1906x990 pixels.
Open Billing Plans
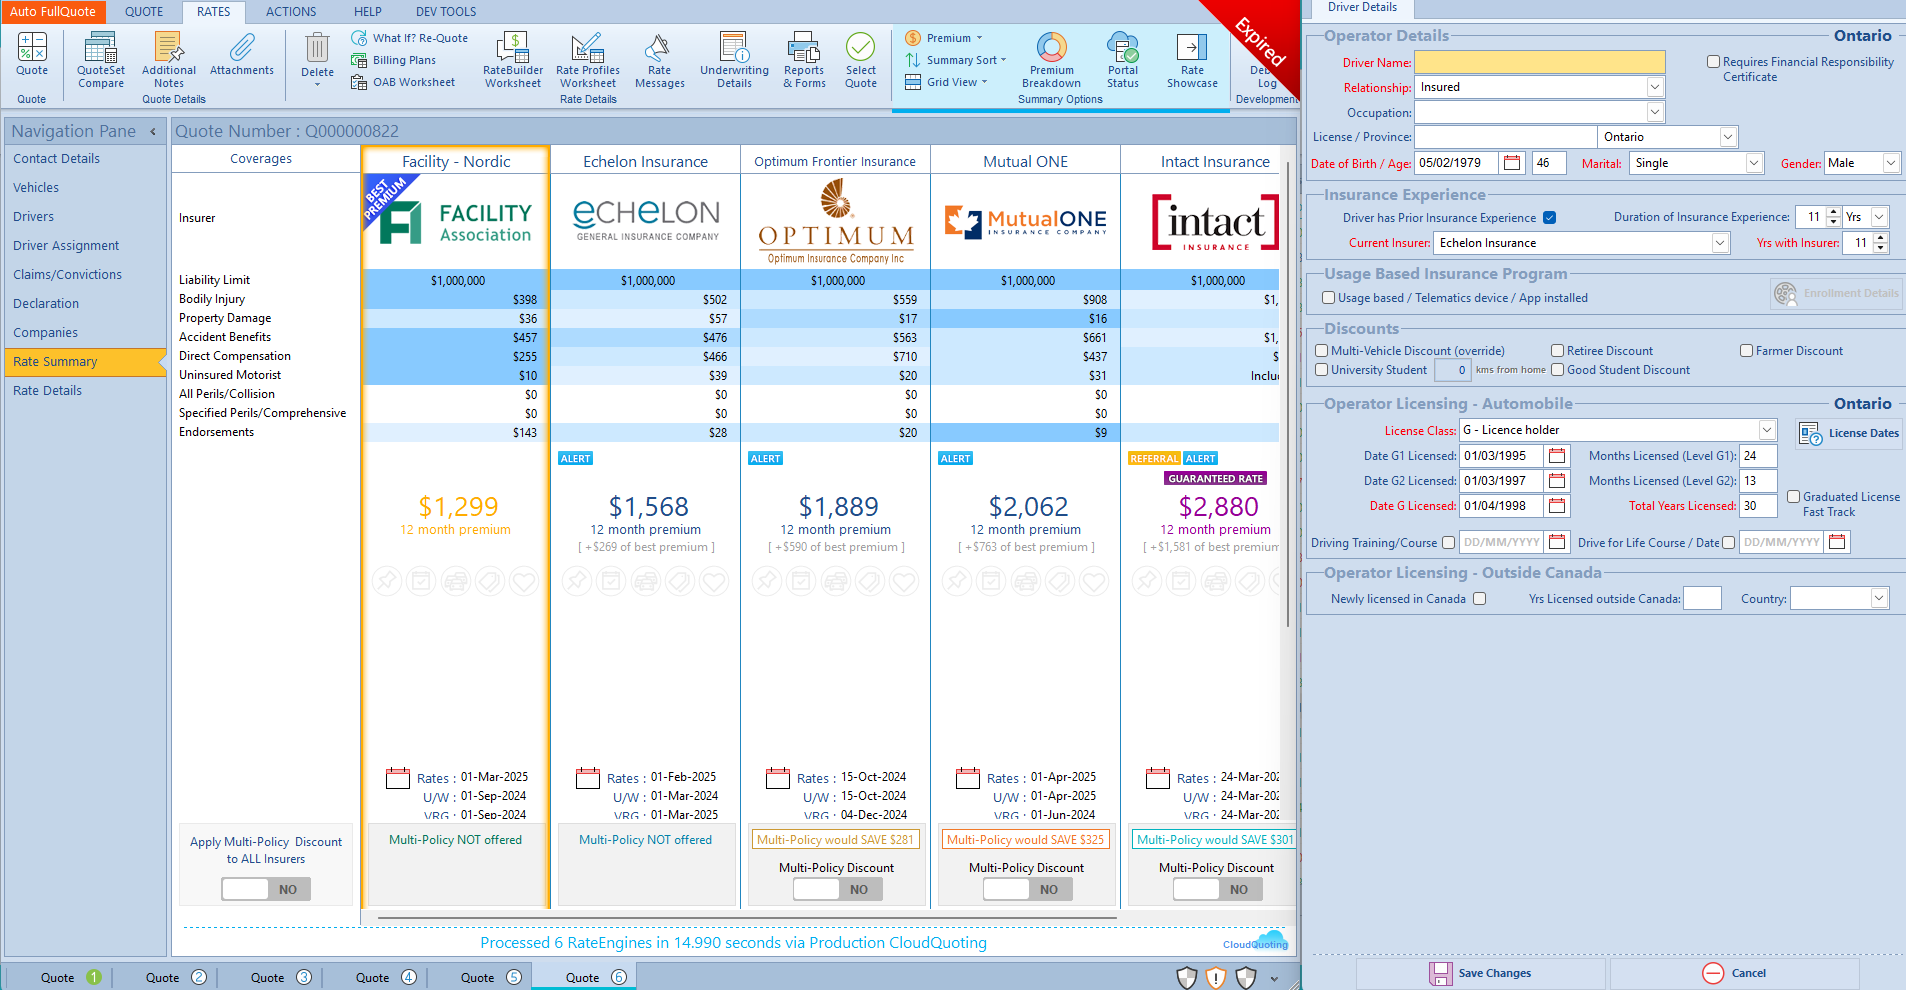pos(394,60)
